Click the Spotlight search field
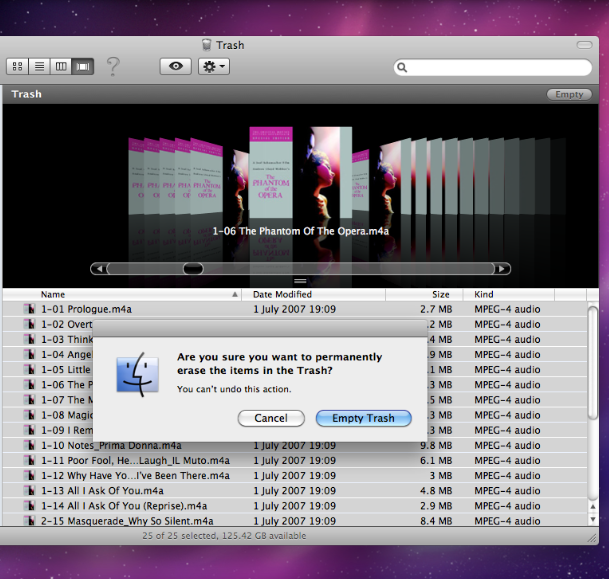 click(493, 68)
